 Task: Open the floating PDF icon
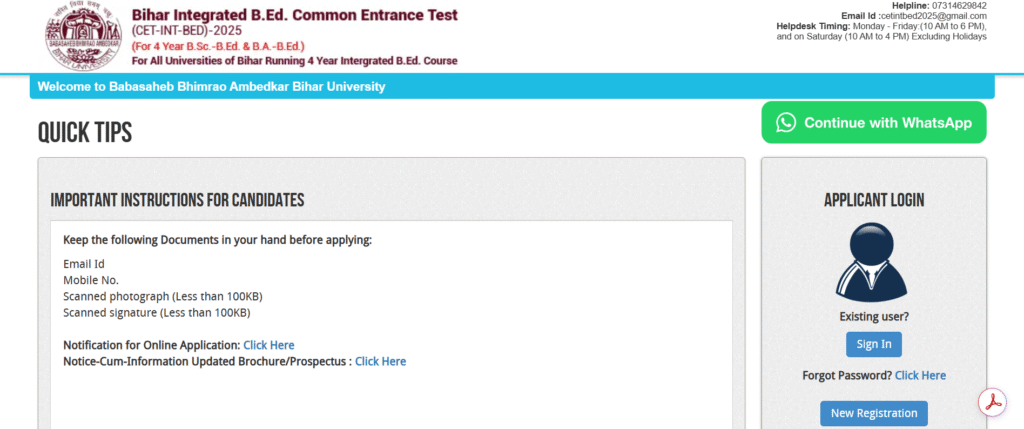click(991, 401)
